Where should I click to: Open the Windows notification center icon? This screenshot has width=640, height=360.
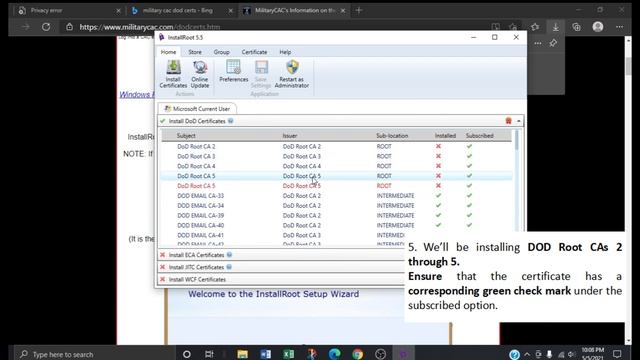(617, 354)
